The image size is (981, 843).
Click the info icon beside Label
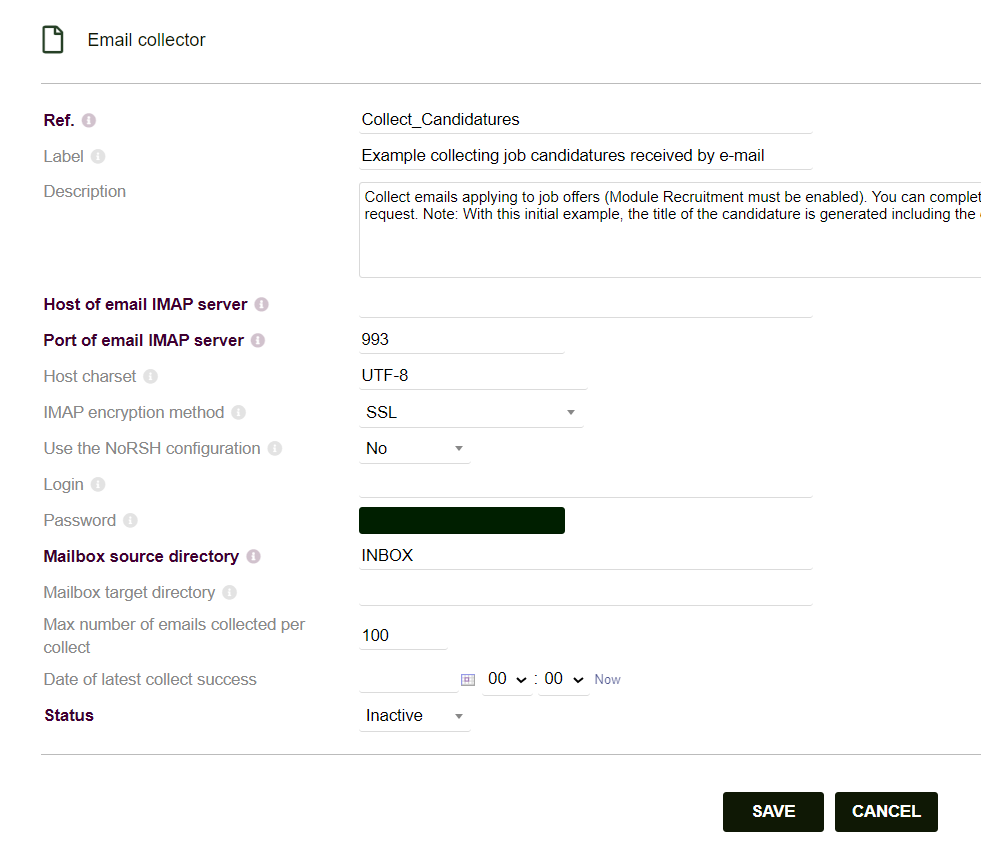tap(98, 157)
